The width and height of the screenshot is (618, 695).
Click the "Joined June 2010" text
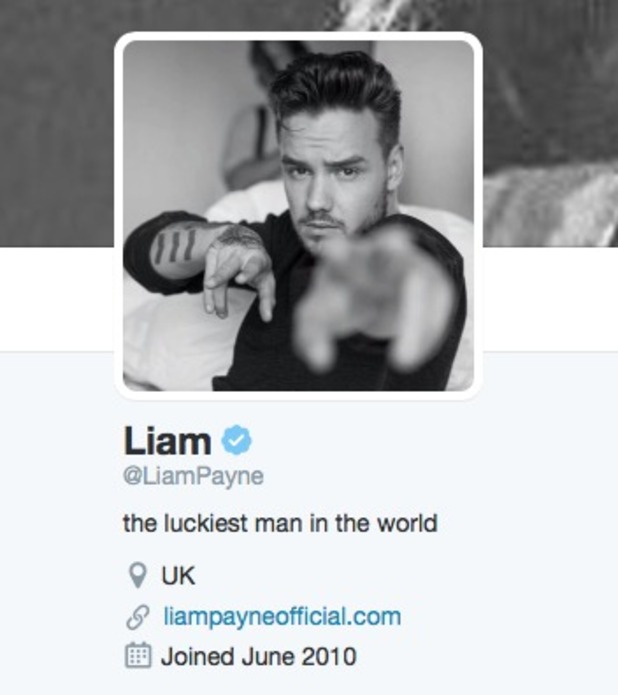259,656
